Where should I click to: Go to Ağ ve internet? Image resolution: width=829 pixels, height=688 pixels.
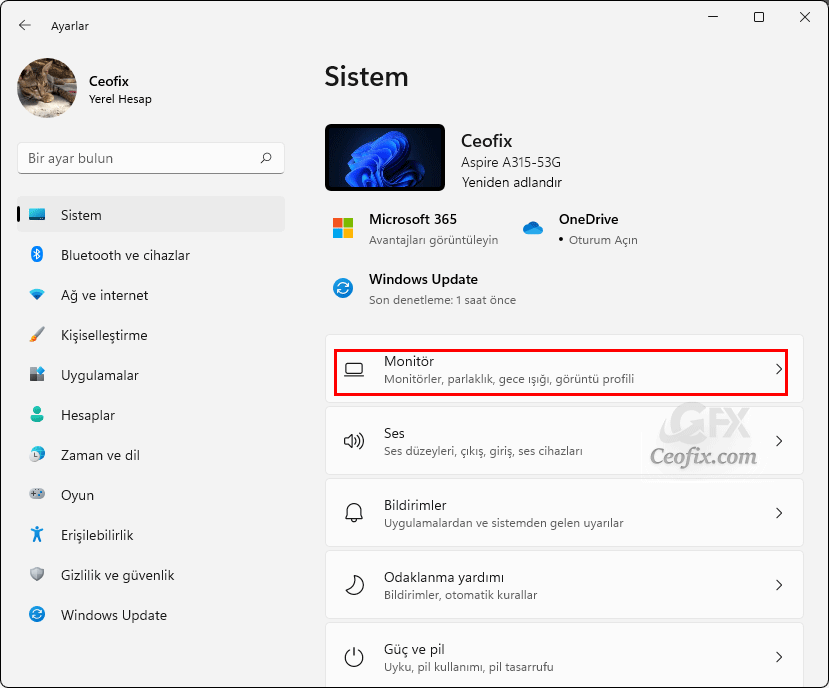(x=151, y=295)
